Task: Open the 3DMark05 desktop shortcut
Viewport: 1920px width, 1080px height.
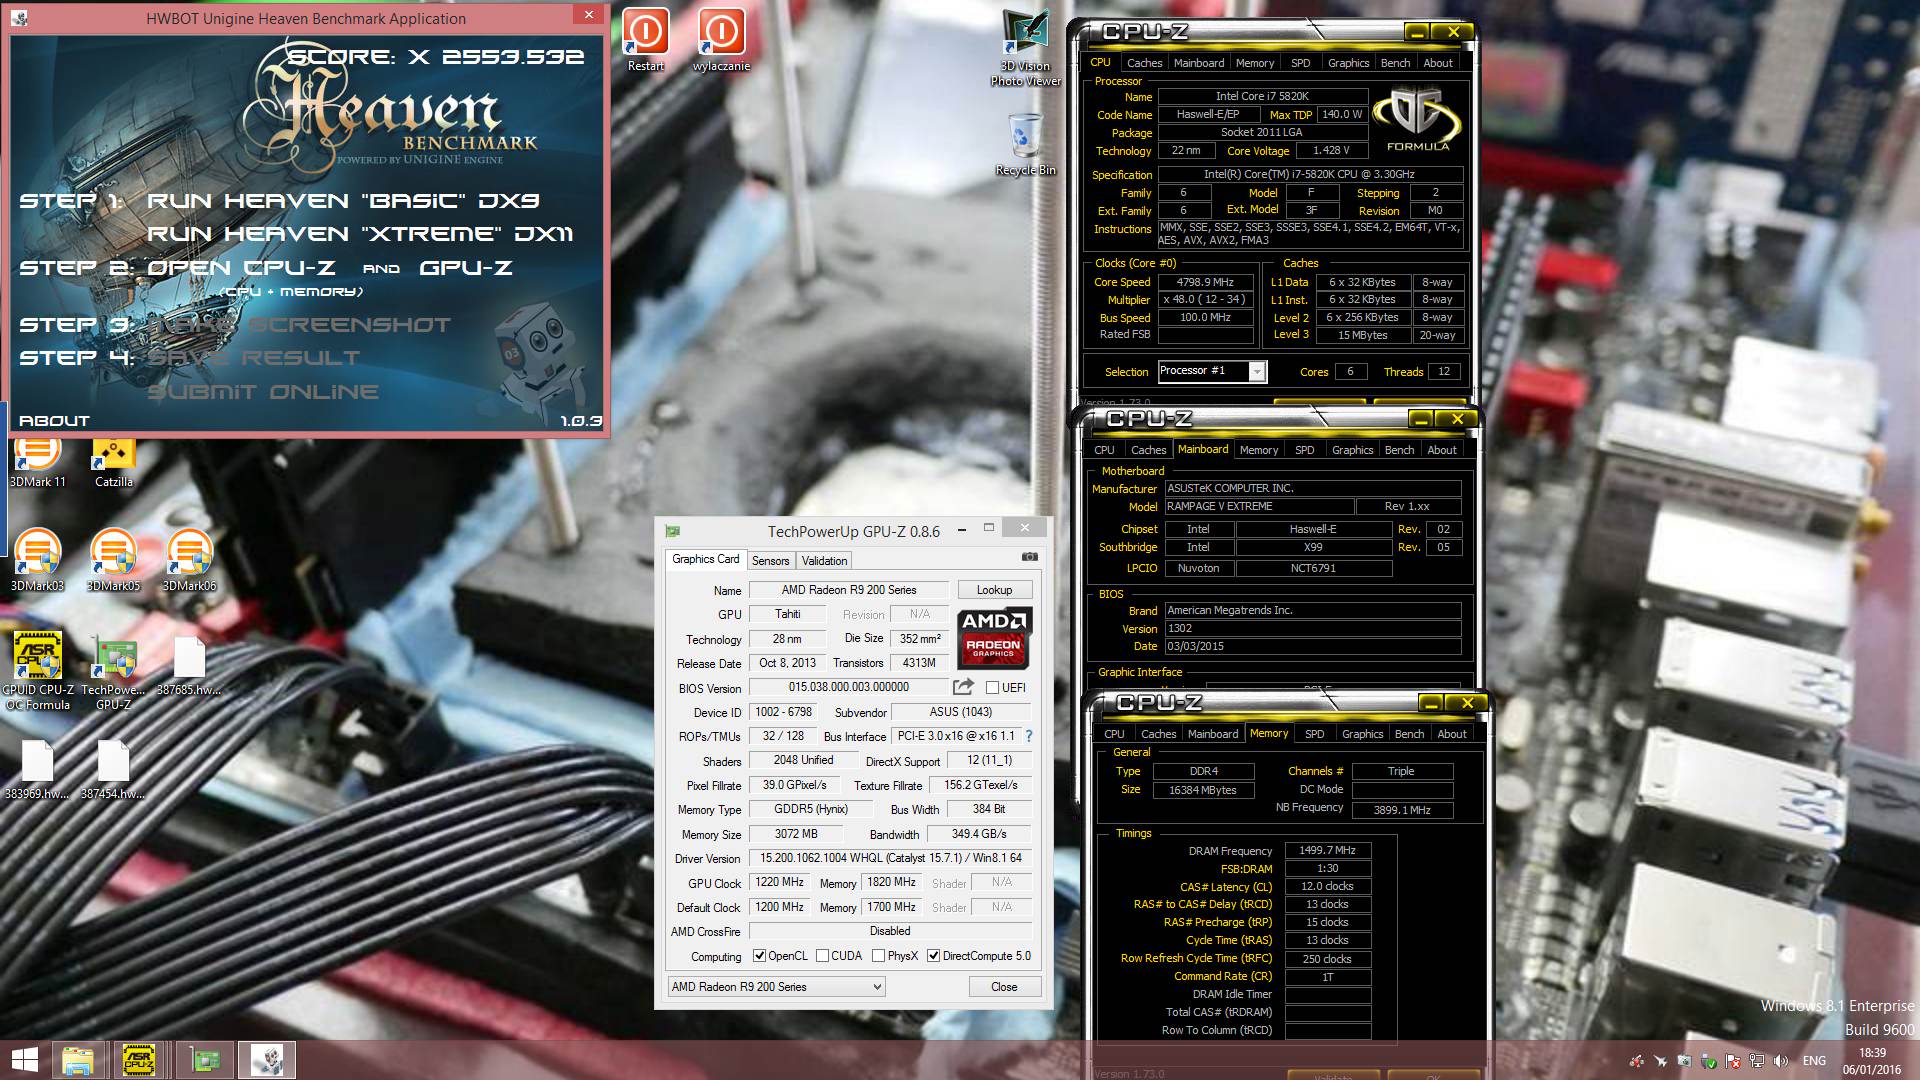Action: coord(113,560)
